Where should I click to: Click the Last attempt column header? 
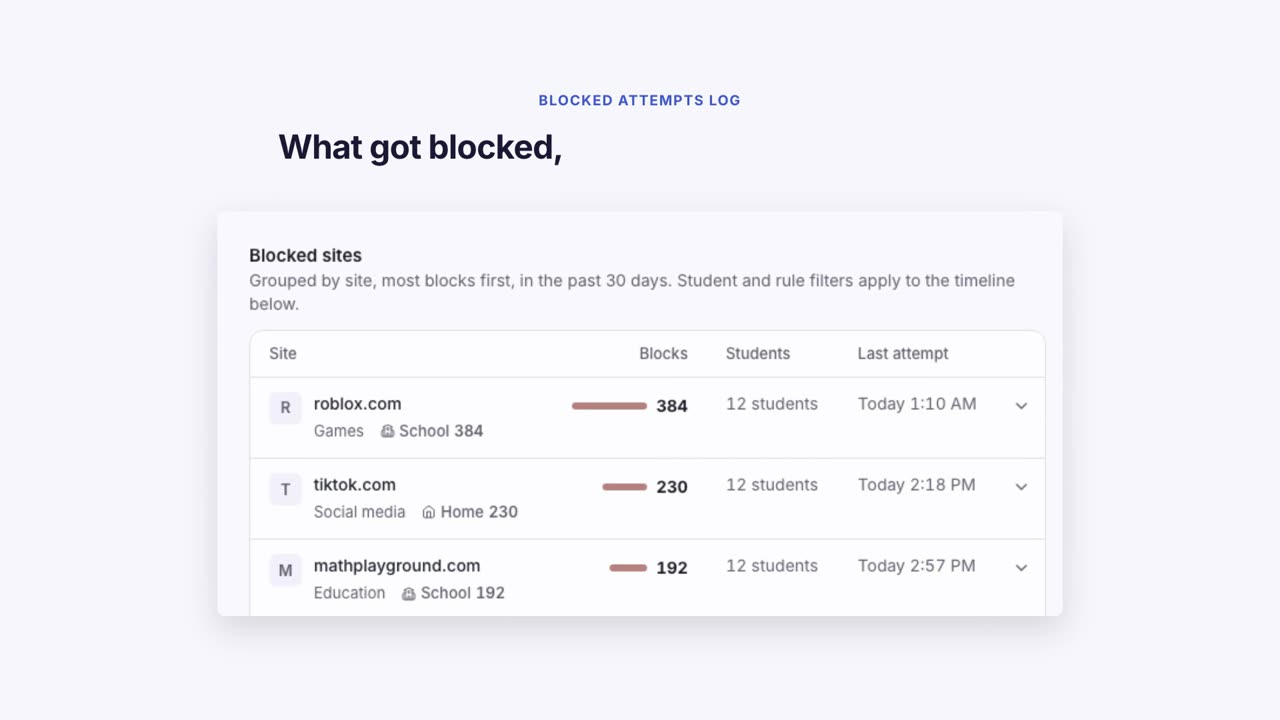pyautogui.click(x=903, y=353)
